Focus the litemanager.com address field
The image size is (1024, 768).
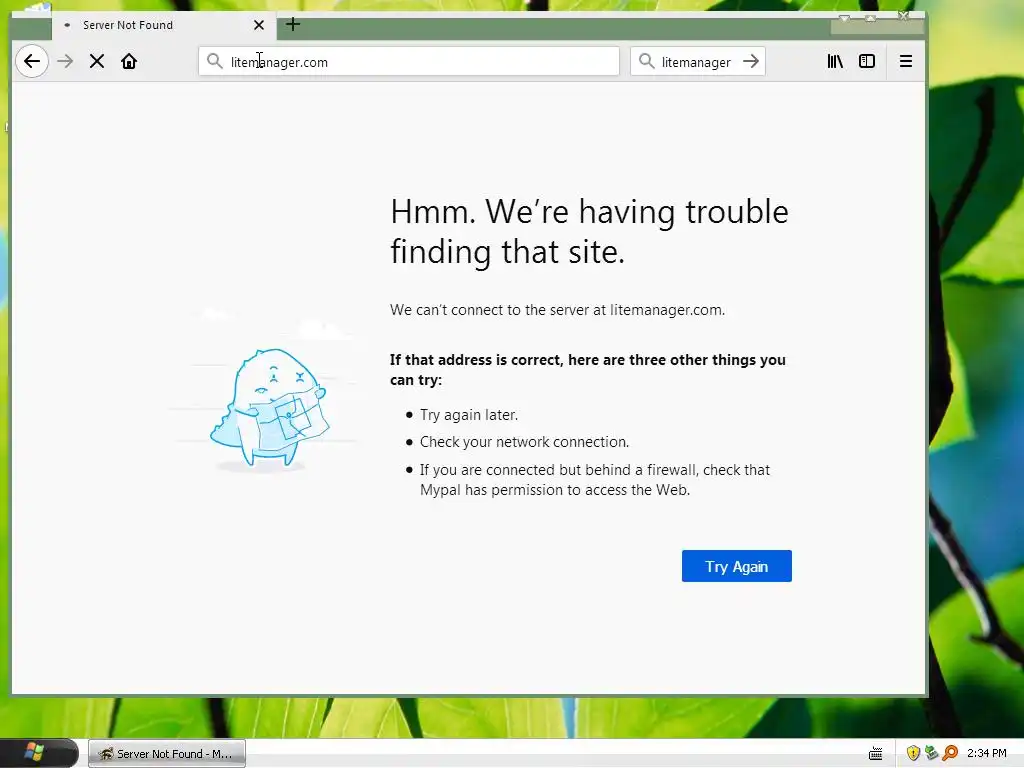pos(409,61)
